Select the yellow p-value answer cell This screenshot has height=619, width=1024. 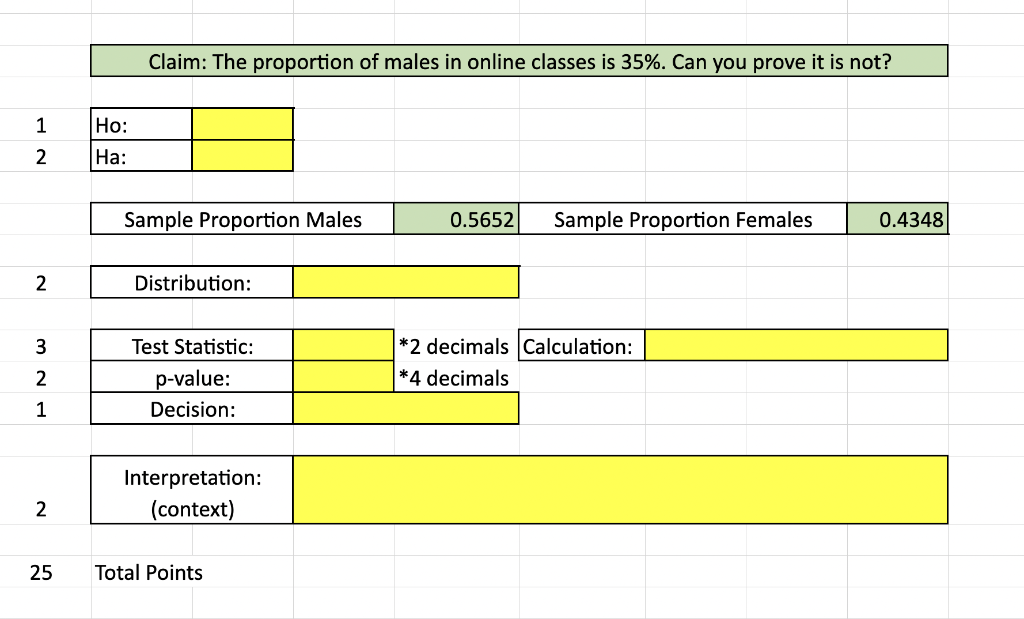[344, 377]
